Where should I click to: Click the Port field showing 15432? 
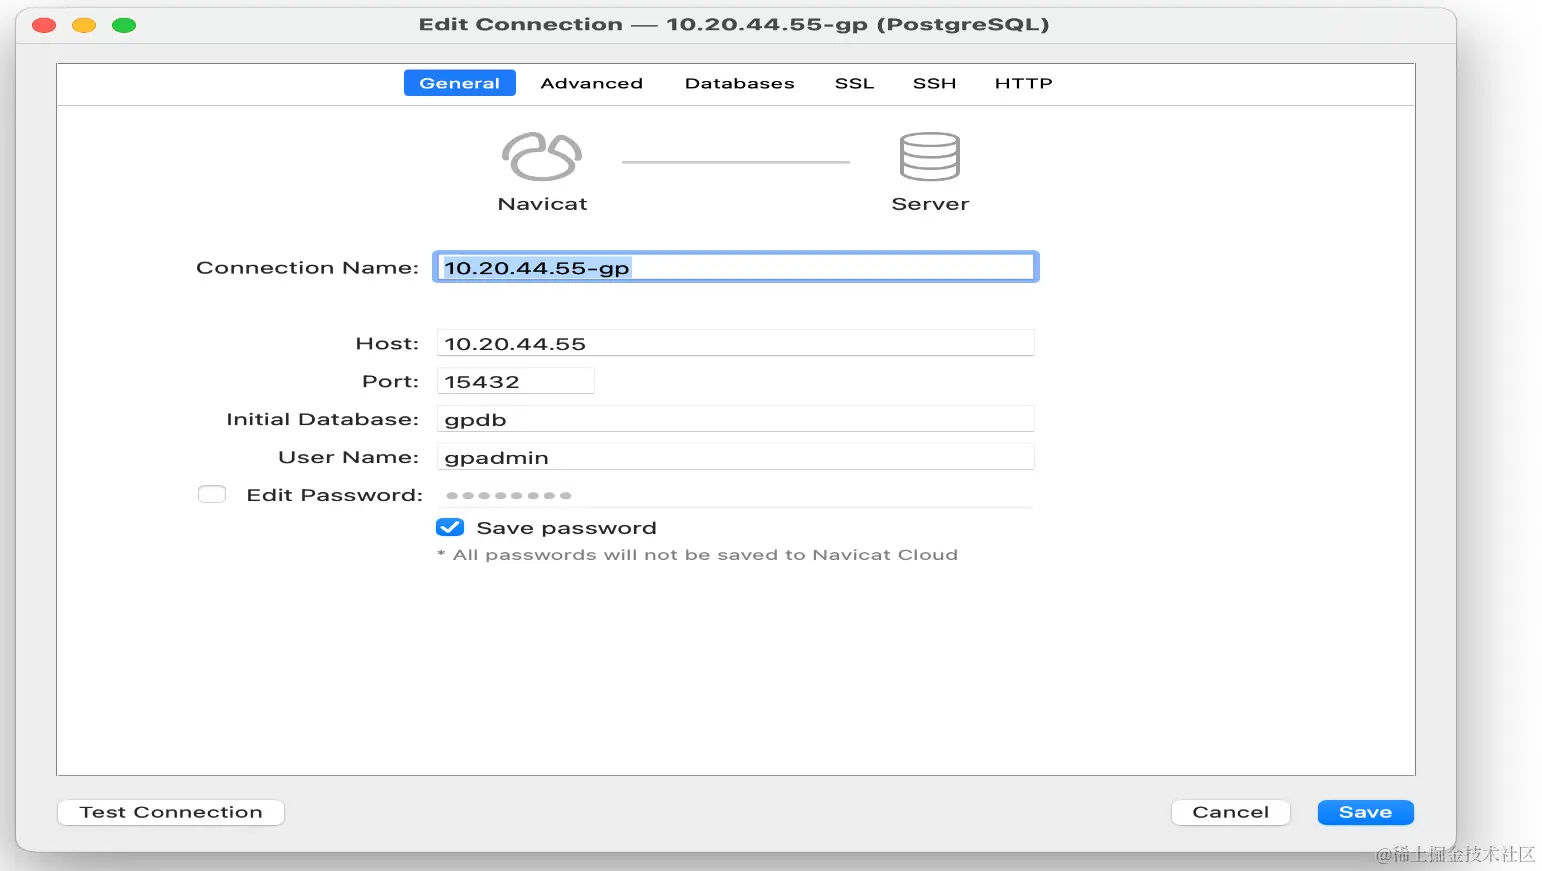pyautogui.click(x=516, y=381)
